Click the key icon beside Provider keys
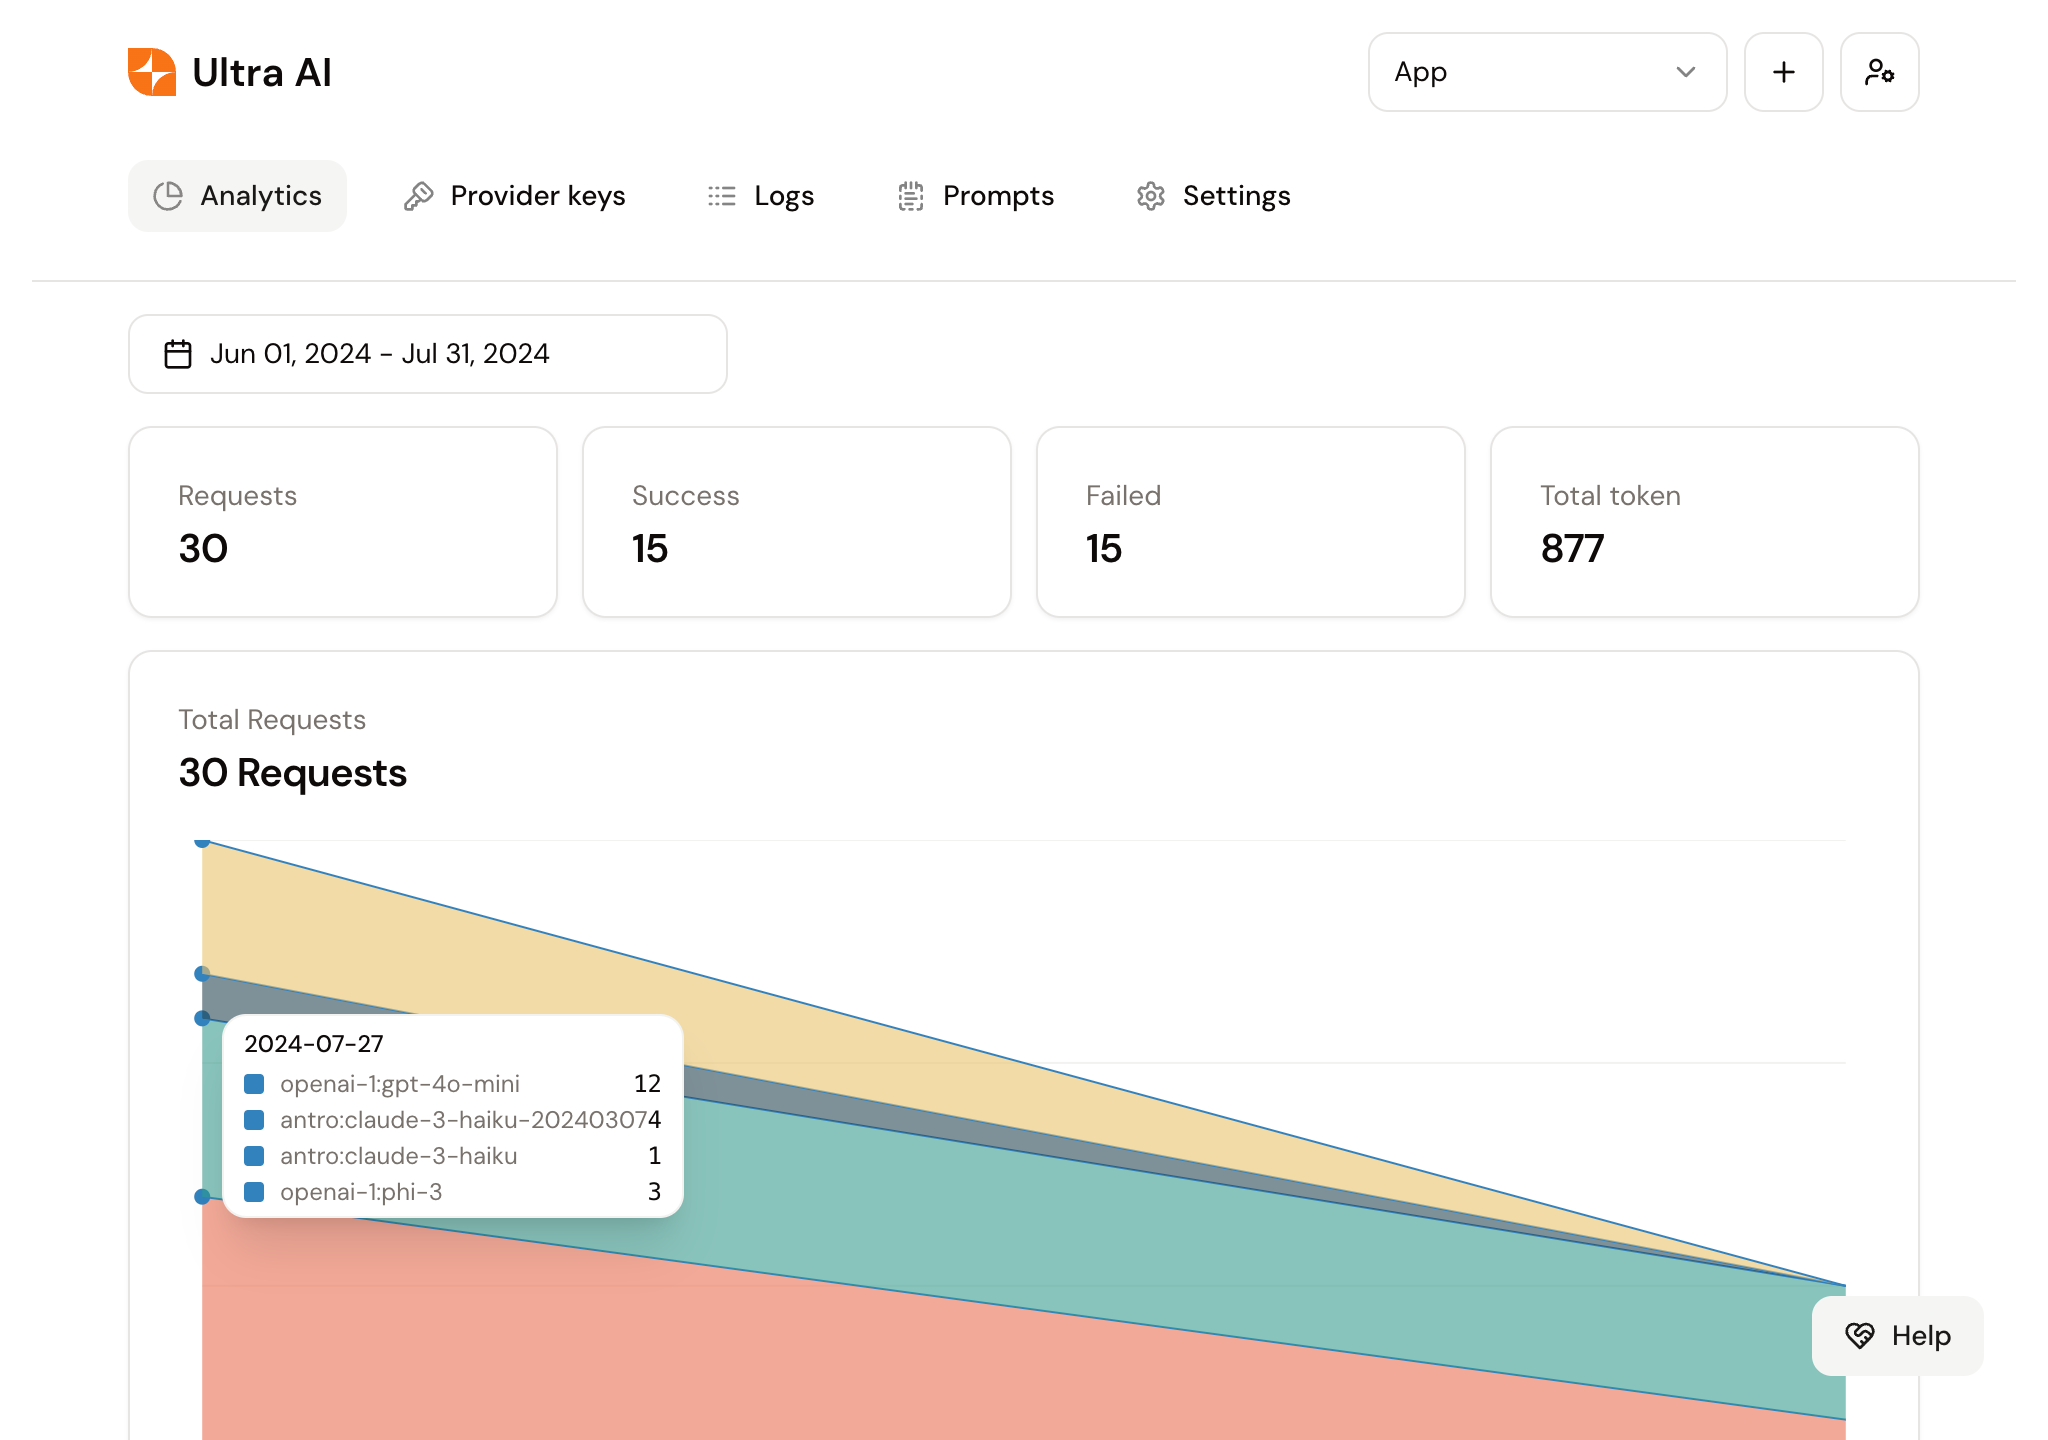The height and width of the screenshot is (1440, 2048). (418, 196)
